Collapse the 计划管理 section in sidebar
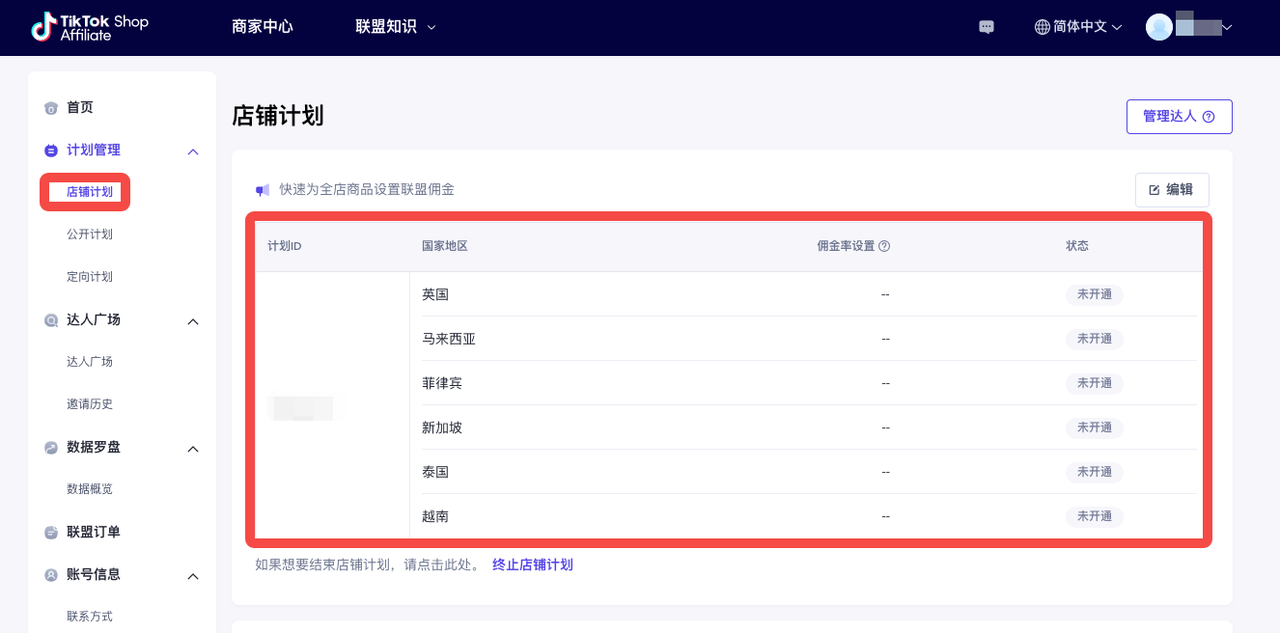The width and height of the screenshot is (1280, 633). pos(193,150)
